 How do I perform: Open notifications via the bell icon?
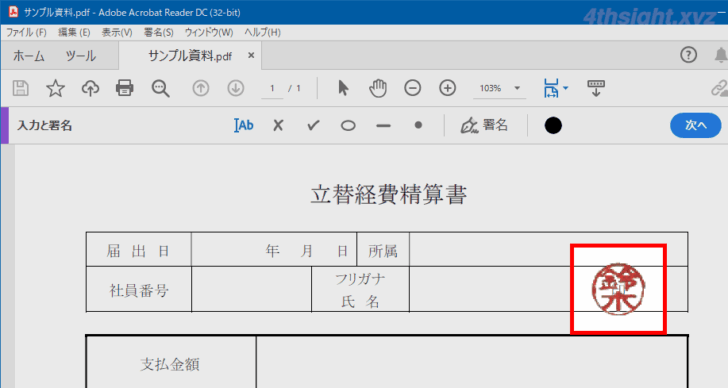[721, 55]
